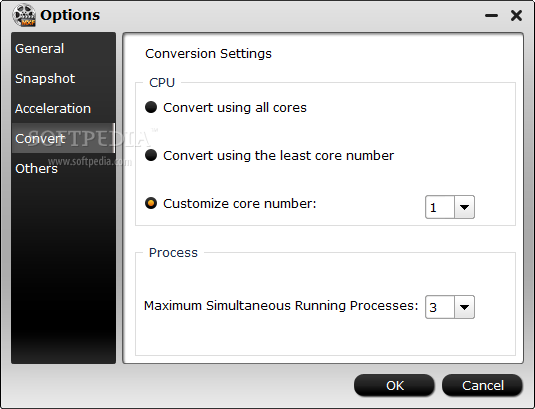Close the Options window with X
Screen dimensions: 535x409
tap(516, 15)
